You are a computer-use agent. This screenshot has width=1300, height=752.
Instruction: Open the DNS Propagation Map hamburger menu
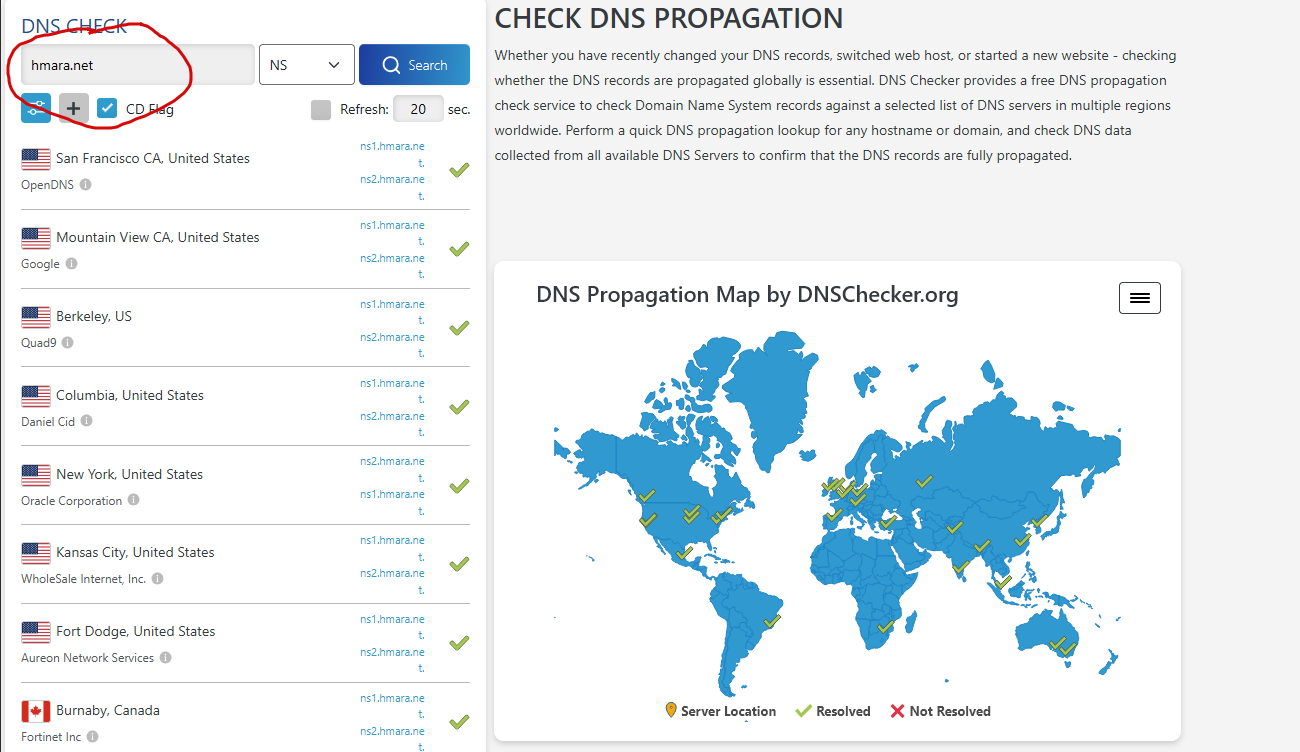[1139, 298]
